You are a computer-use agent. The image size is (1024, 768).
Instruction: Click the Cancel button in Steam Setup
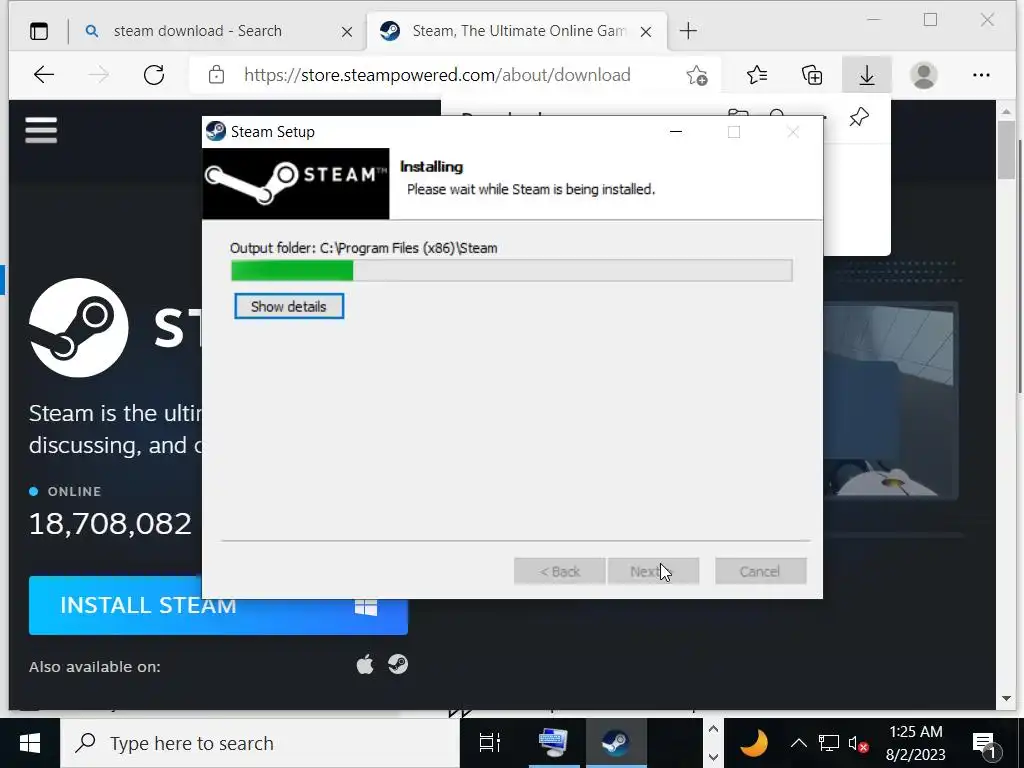(x=760, y=571)
